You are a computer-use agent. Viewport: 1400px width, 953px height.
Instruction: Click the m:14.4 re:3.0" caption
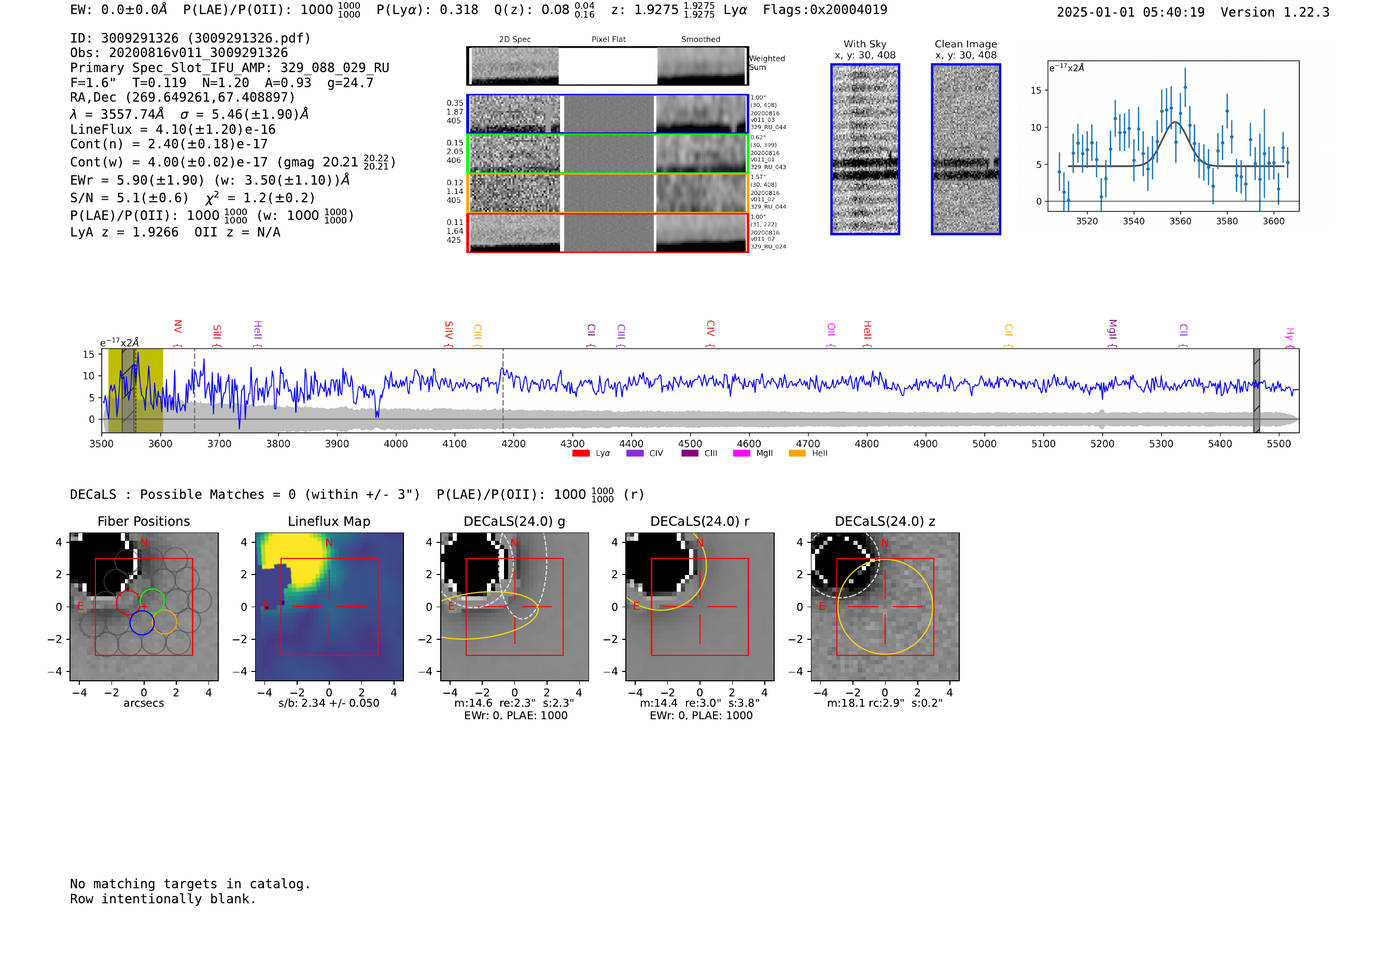[699, 703]
